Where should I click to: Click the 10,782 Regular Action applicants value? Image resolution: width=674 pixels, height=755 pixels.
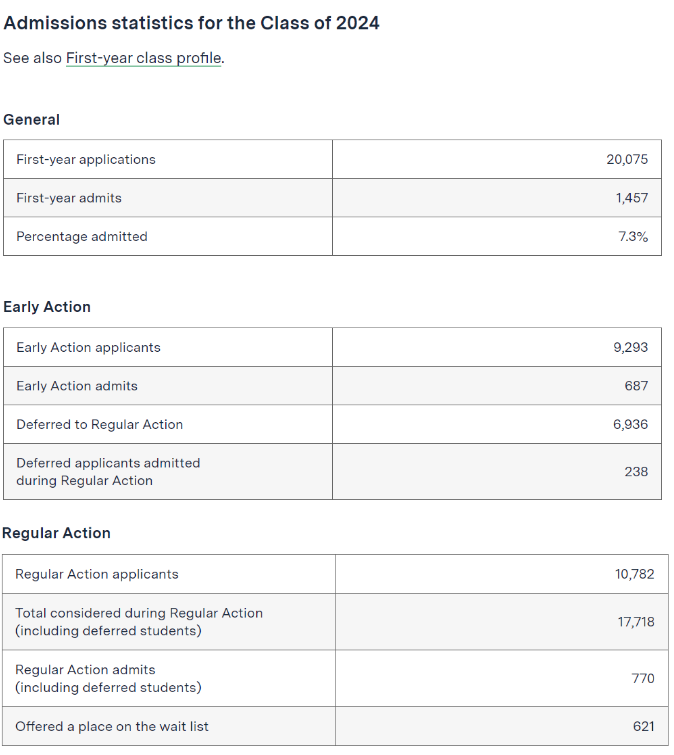click(x=634, y=574)
